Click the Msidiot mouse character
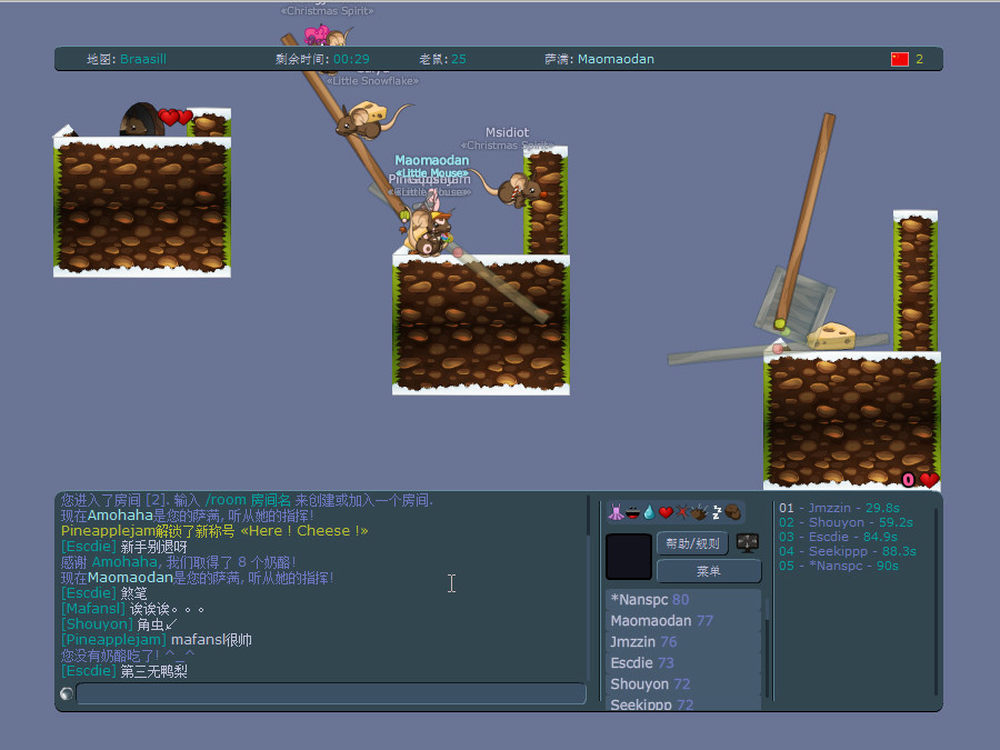Image resolution: width=1000 pixels, height=750 pixels. 517,188
